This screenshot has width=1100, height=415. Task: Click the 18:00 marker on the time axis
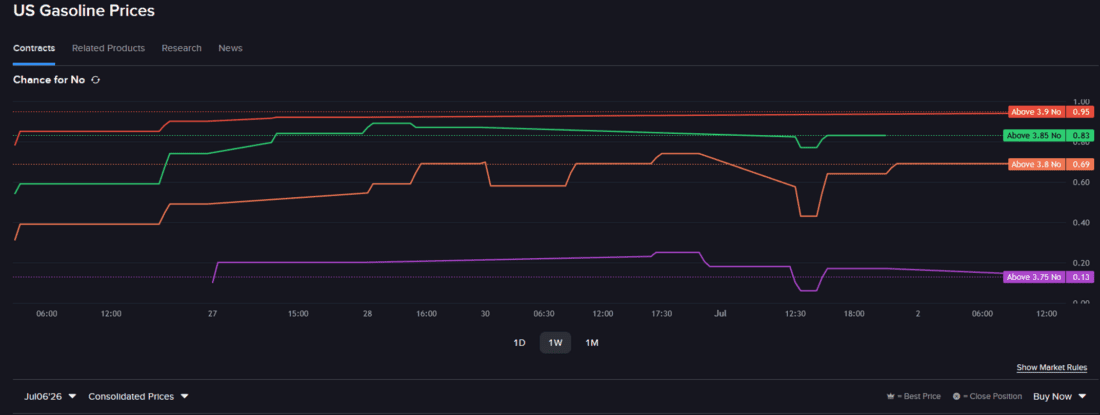pyautogui.click(x=854, y=314)
